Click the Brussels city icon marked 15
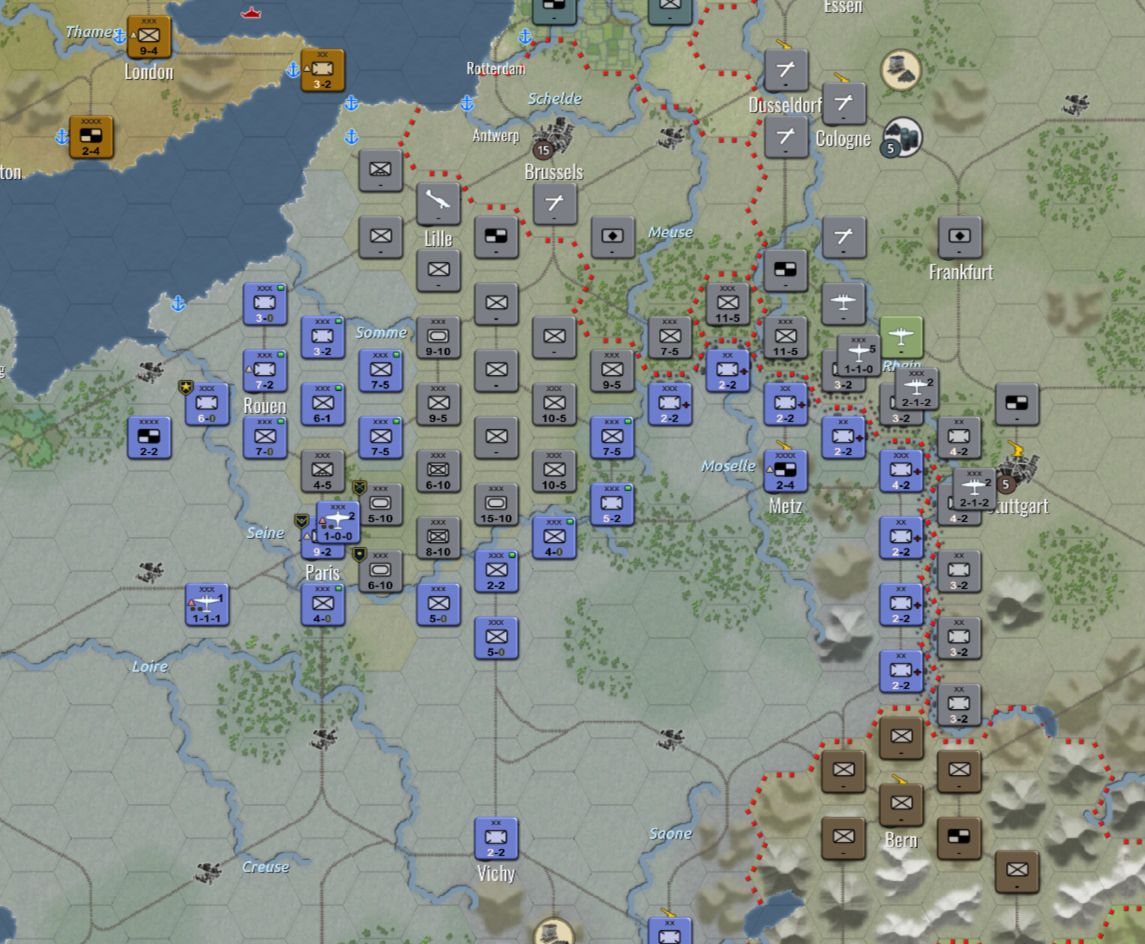Screen dimensions: 1145x944 click(552, 140)
